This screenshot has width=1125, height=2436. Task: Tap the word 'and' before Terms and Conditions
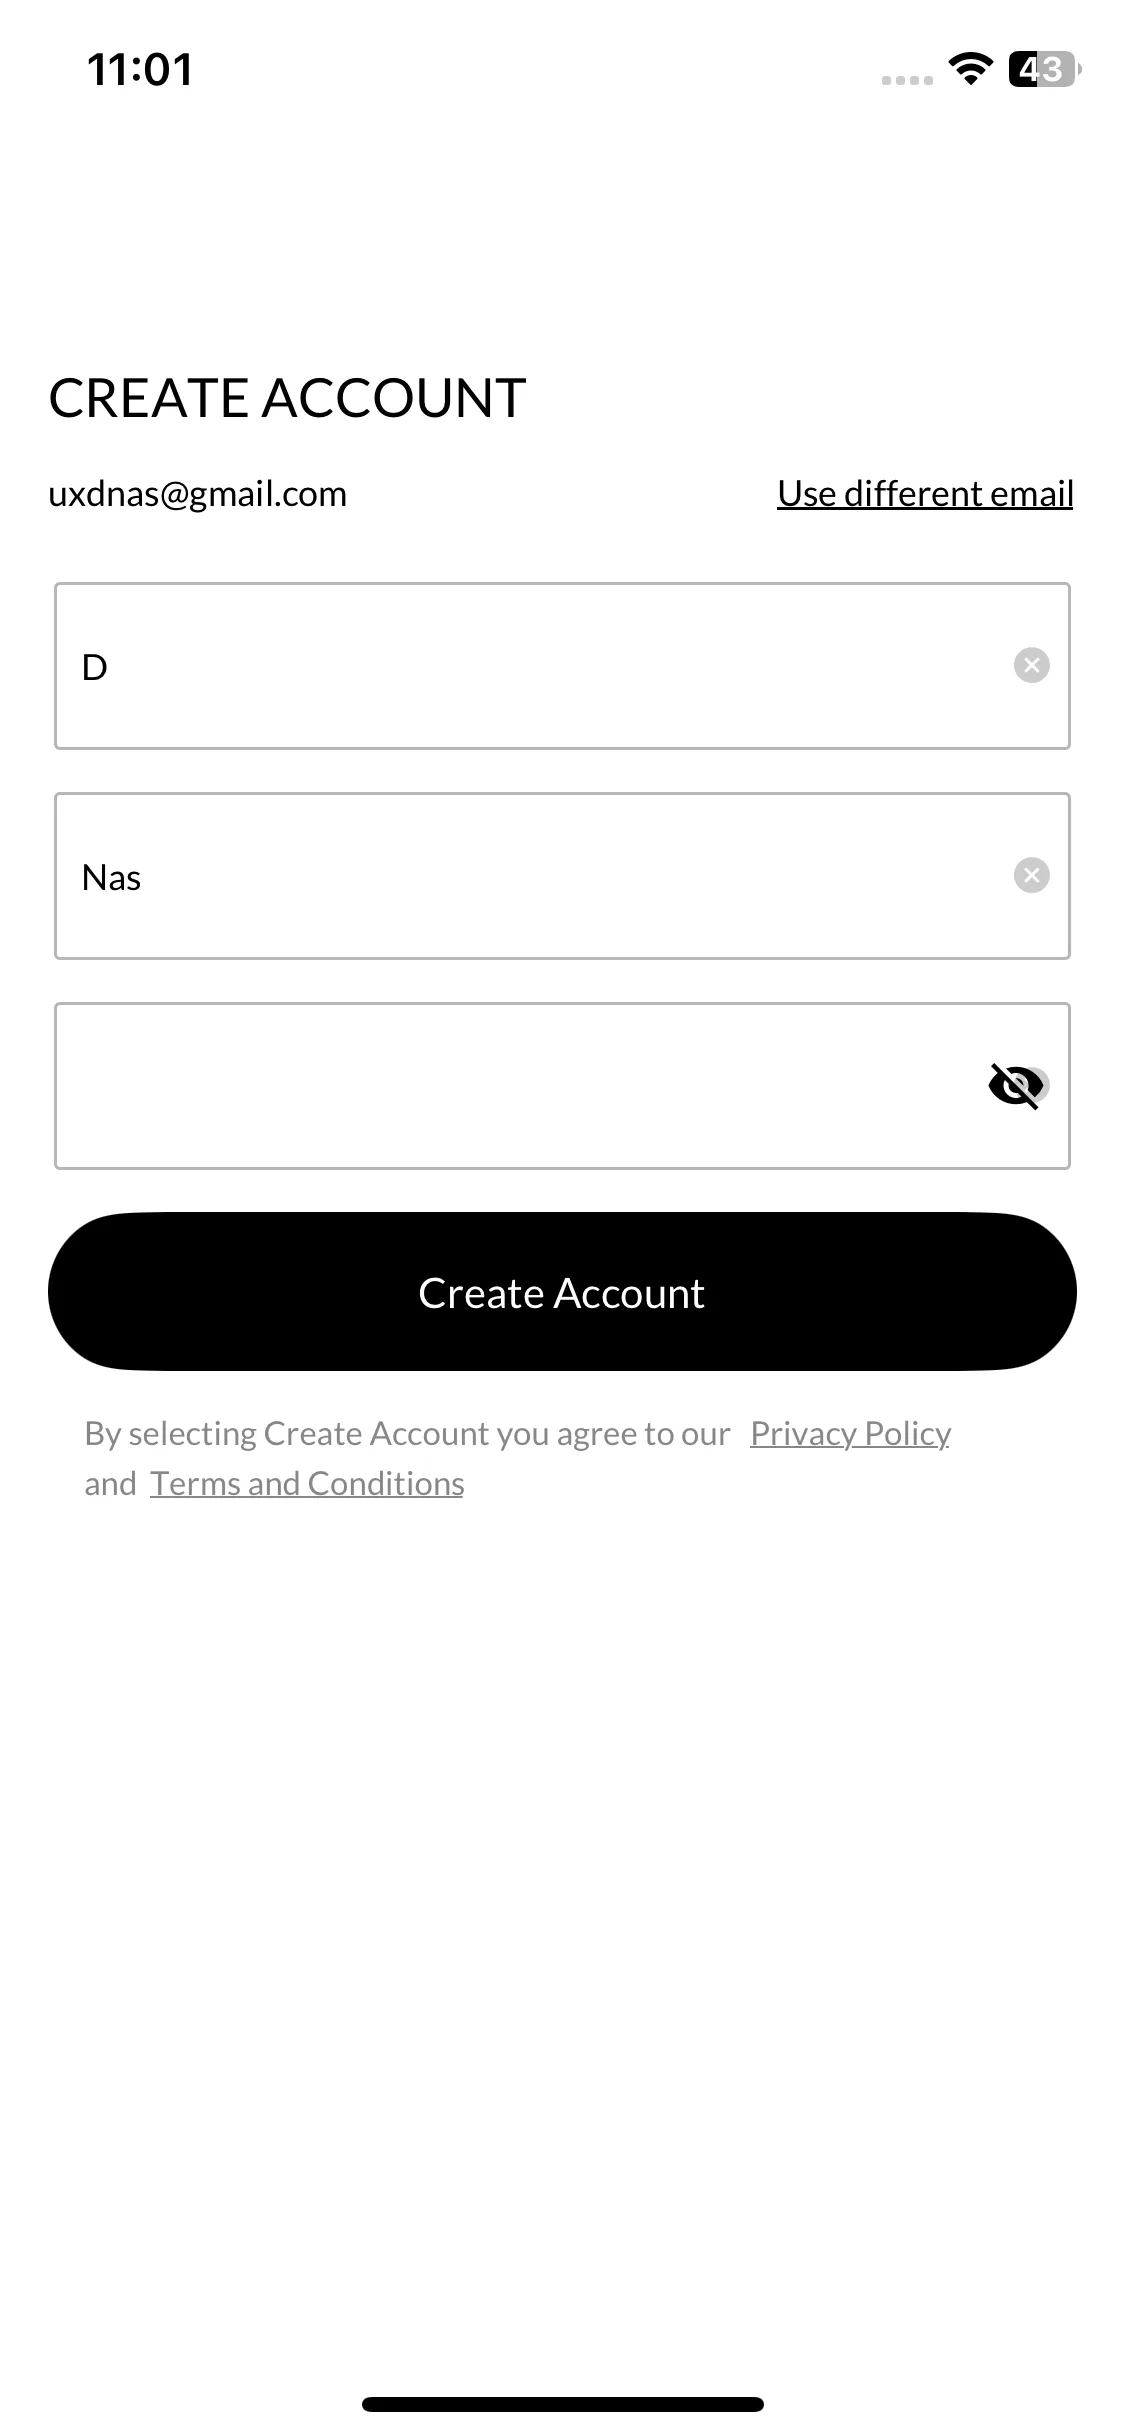point(110,1483)
